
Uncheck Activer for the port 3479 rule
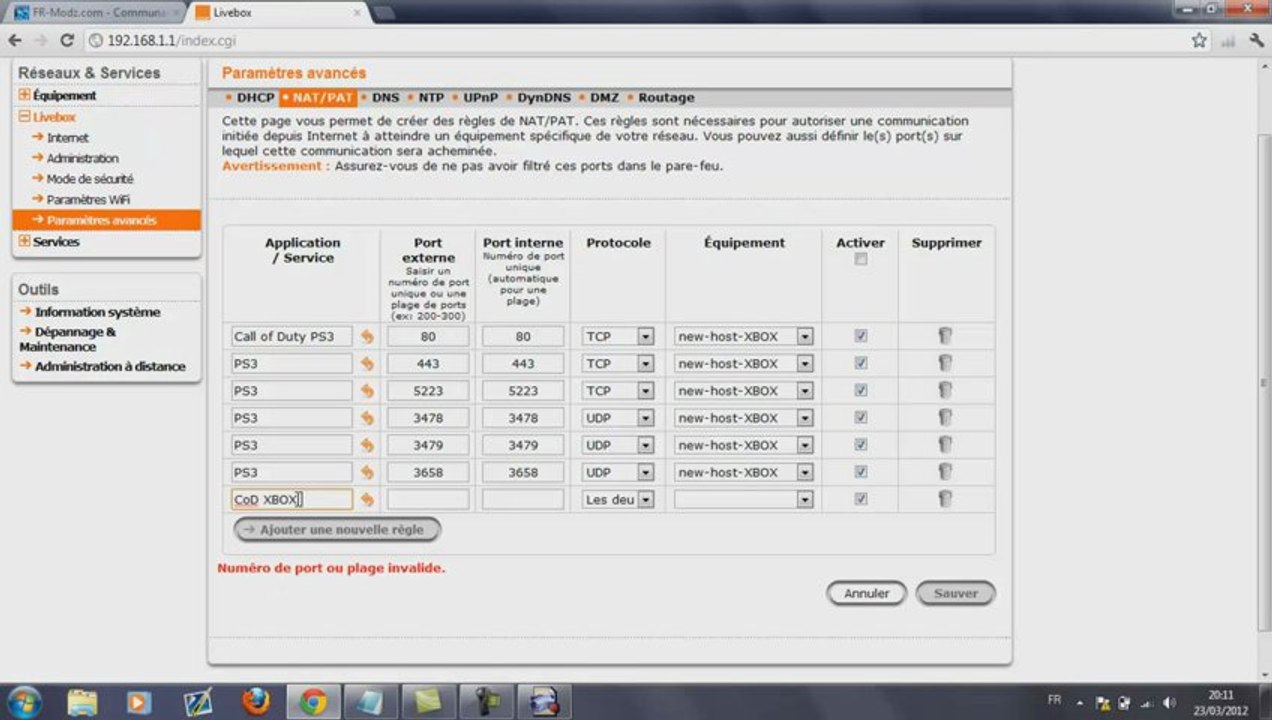(x=861, y=444)
